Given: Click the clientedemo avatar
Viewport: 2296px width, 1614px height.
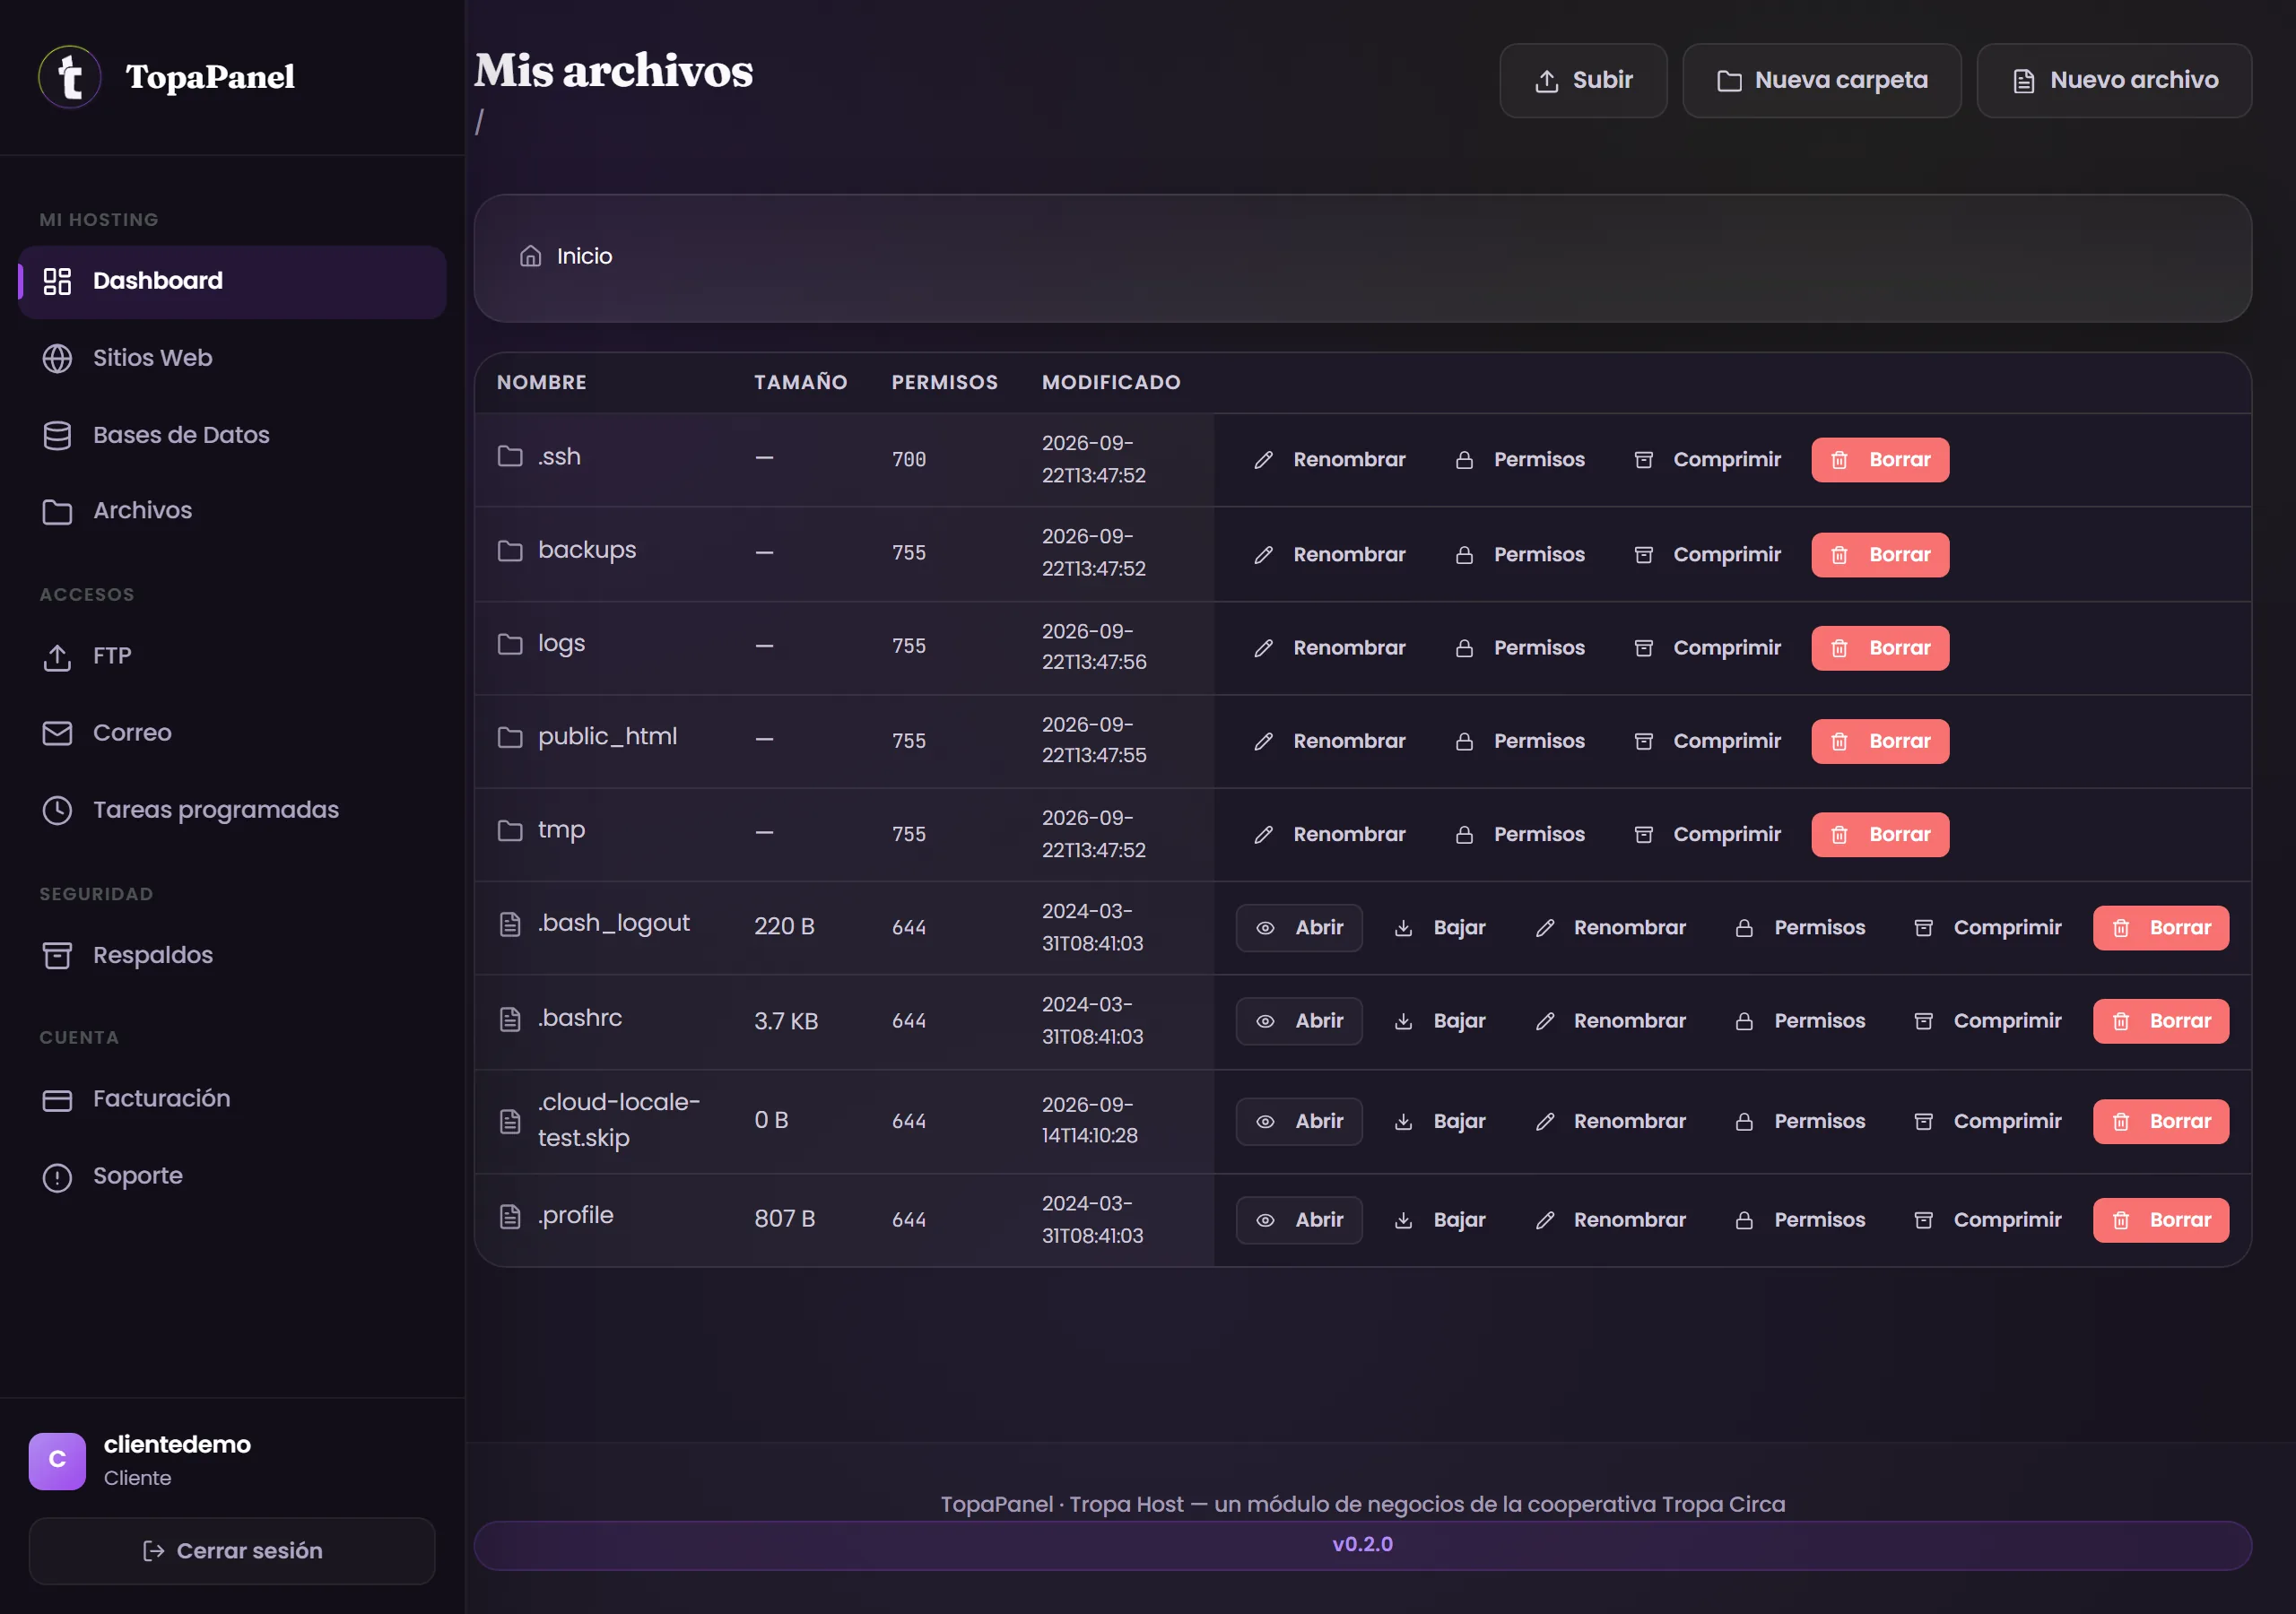Looking at the screenshot, I should [x=57, y=1461].
